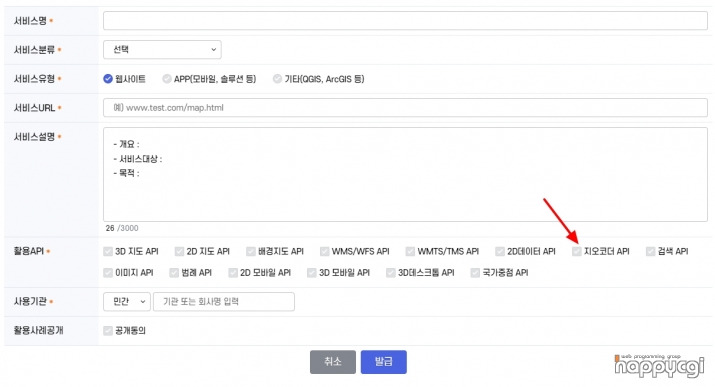Screen dimensions: 715x387
Task: Open the 사용기관 민간 dropdown
Action: [127, 302]
